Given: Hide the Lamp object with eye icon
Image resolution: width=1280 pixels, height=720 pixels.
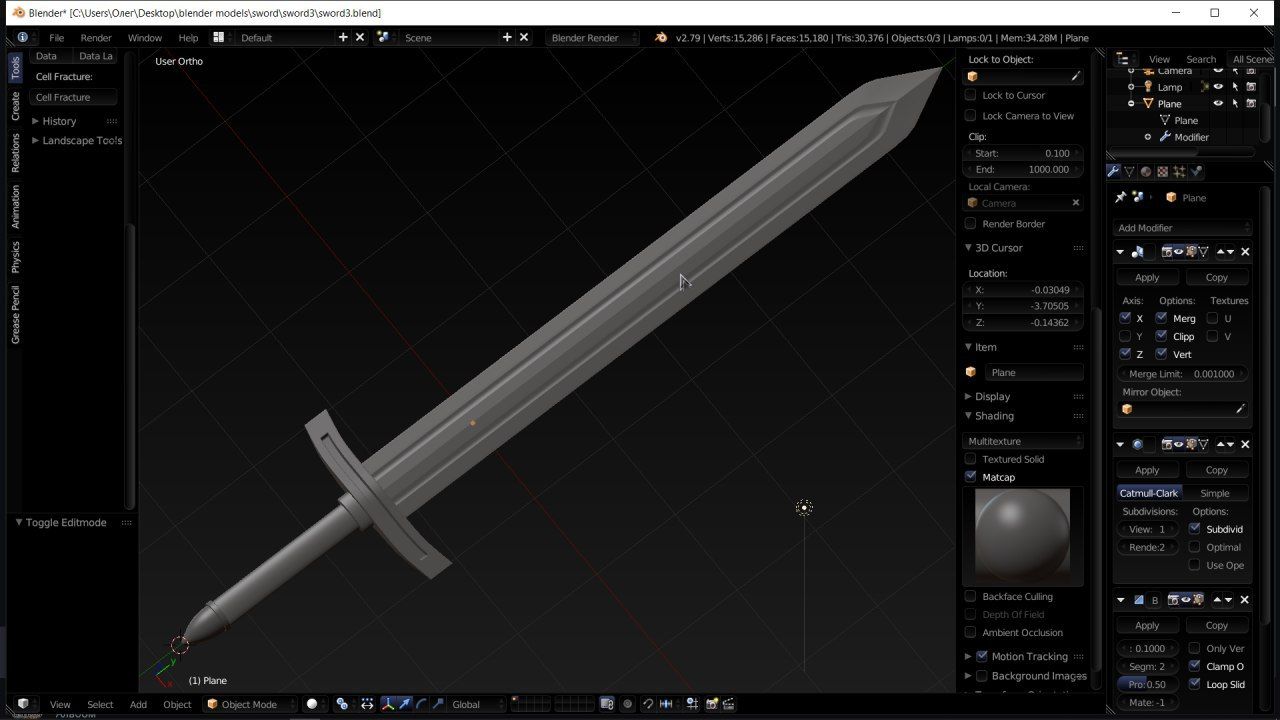Looking at the screenshot, I should point(1218,87).
